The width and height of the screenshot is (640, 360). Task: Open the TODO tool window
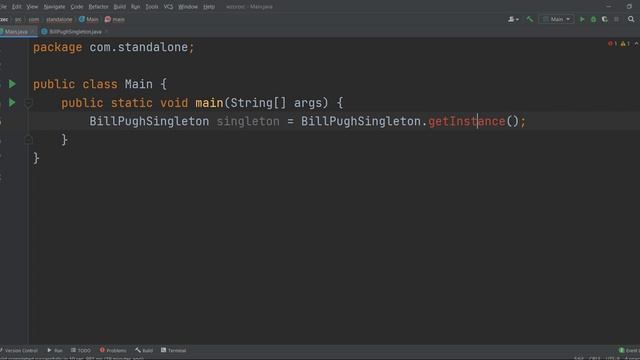pos(81,350)
